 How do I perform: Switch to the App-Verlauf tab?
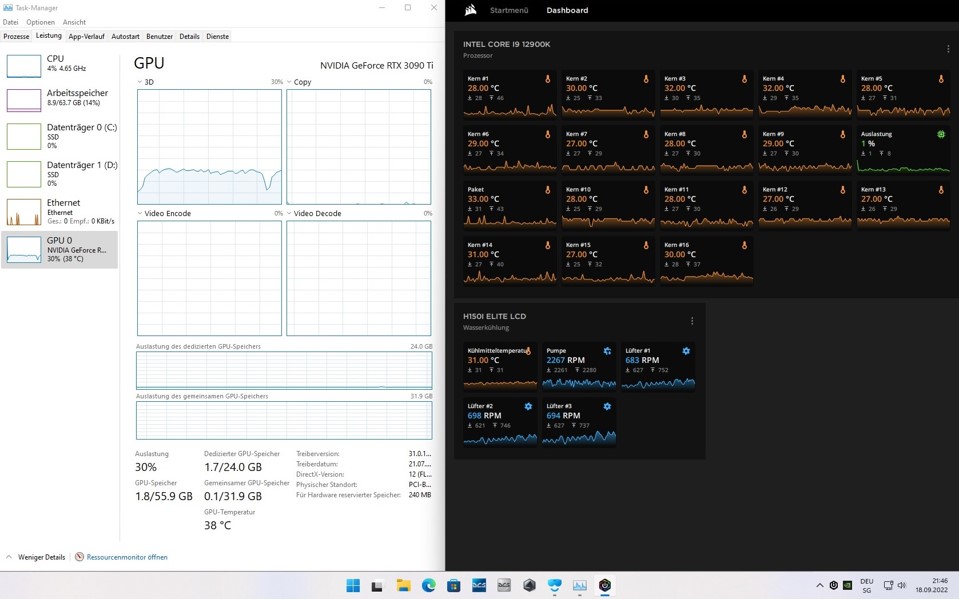pyautogui.click(x=86, y=37)
